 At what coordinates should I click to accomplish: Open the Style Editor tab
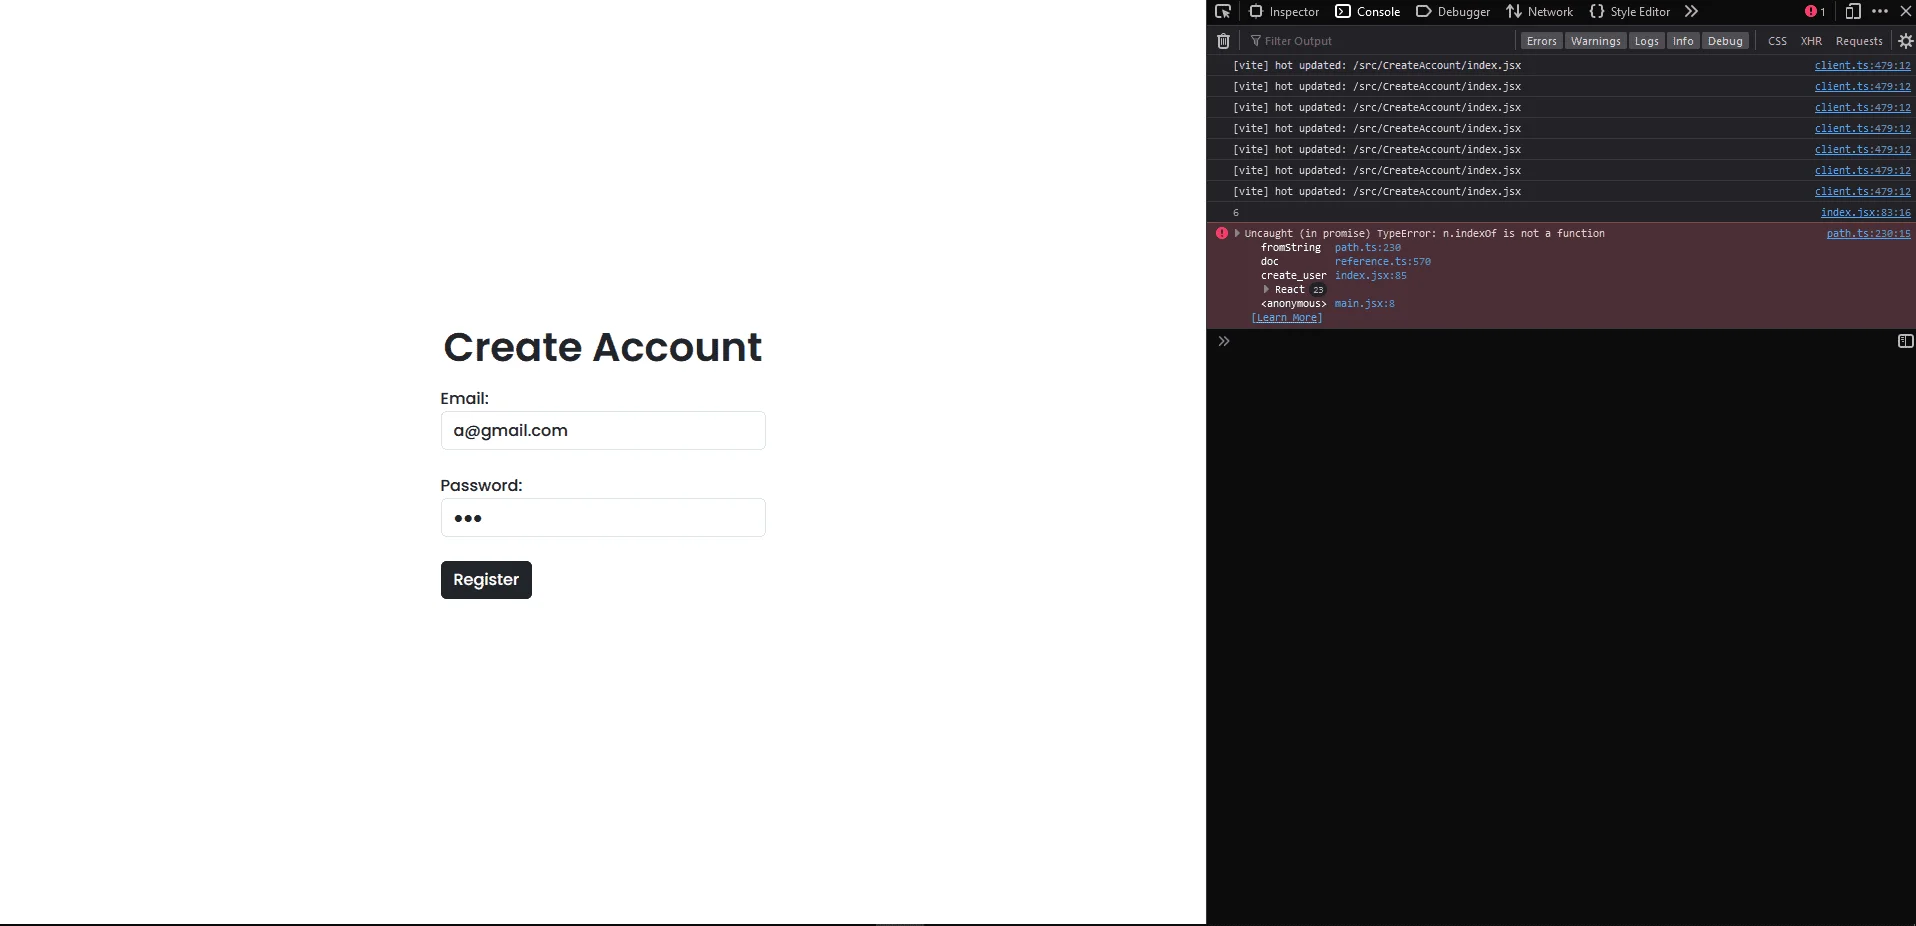pyautogui.click(x=1629, y=12)
